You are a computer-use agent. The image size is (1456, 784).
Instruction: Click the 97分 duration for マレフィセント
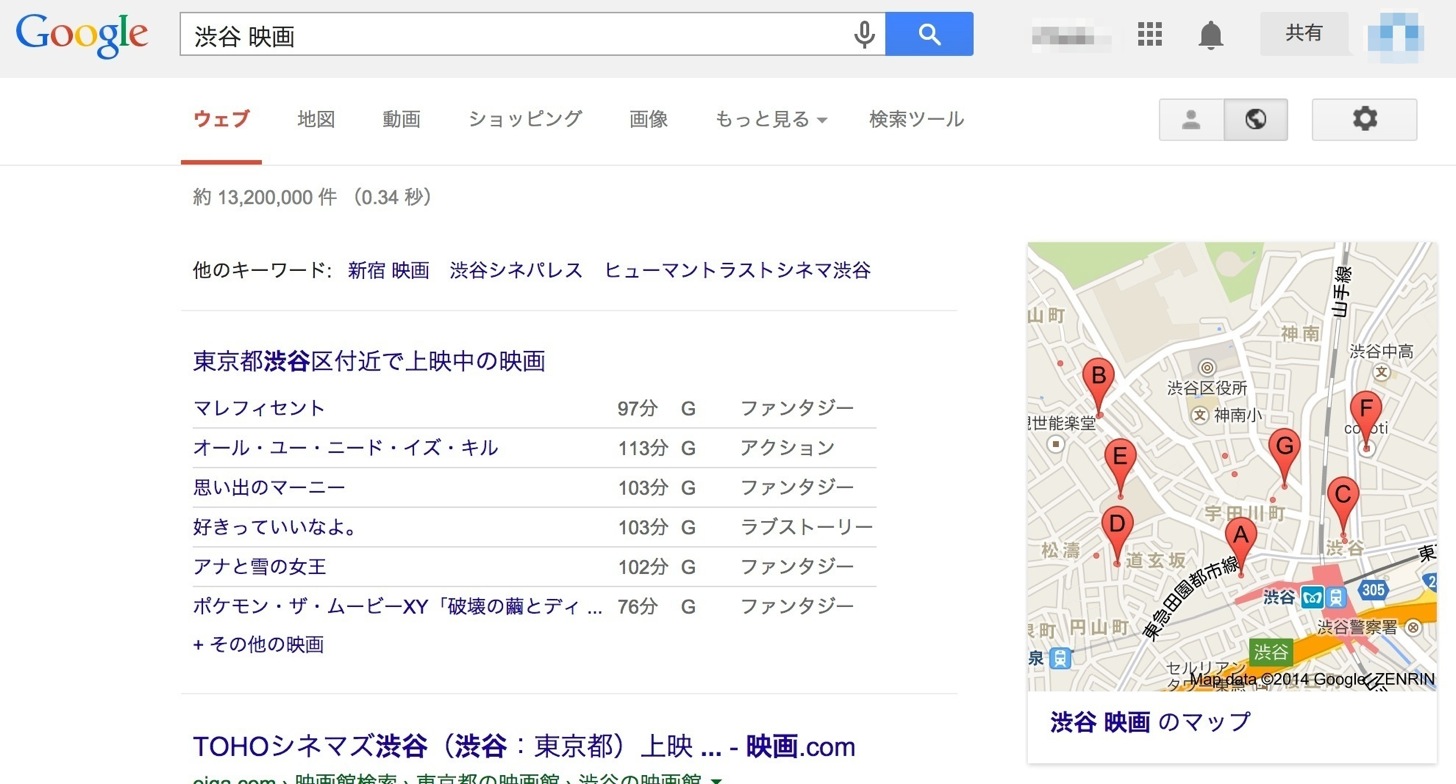tap(638, 408)
